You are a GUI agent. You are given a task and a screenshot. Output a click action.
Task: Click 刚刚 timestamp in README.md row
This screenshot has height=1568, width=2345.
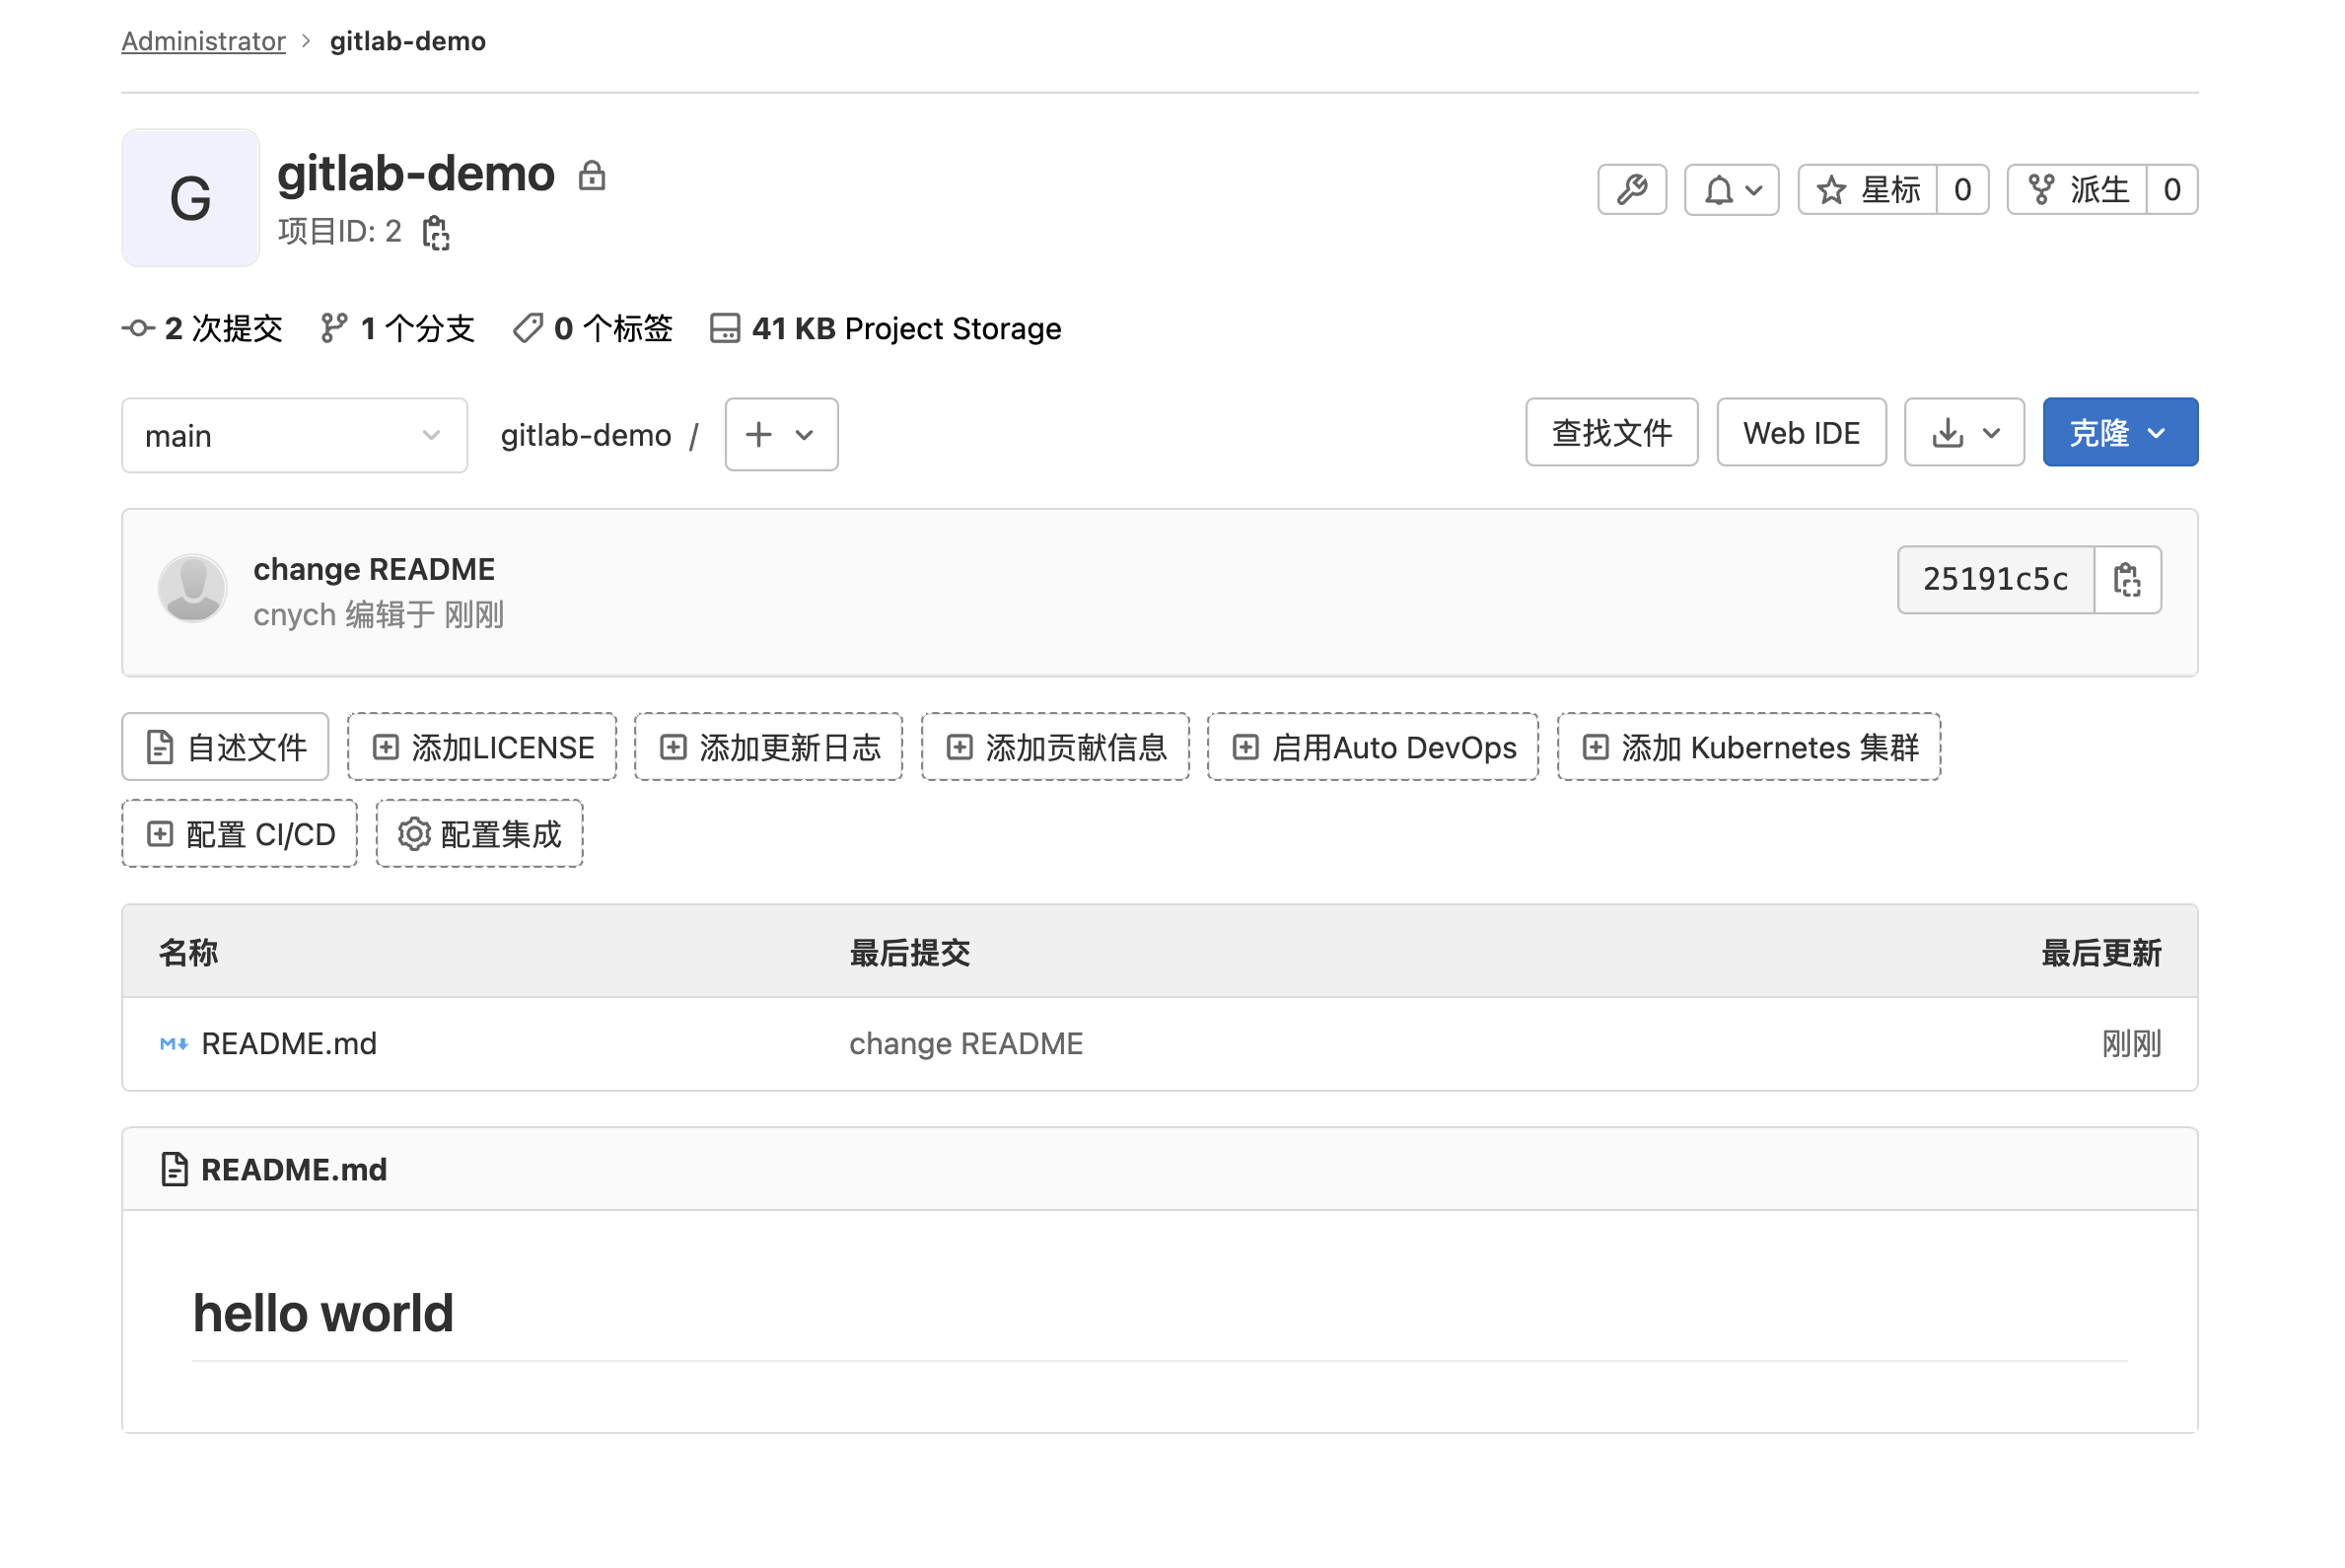(x=2131, y=1043)
